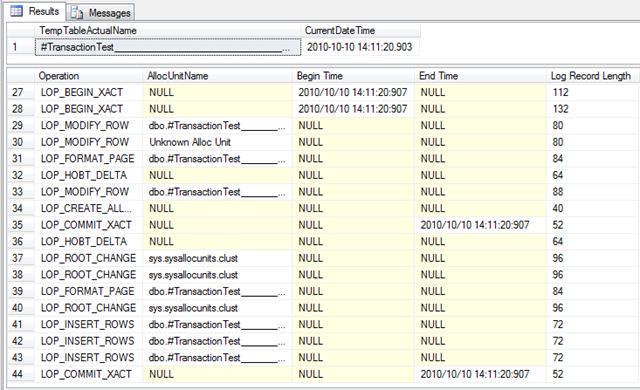This screenshot has height=390, width=640.
Task: Click LOP_INSERT_ROWS in row 42
Action: click(x=89, y=341)
